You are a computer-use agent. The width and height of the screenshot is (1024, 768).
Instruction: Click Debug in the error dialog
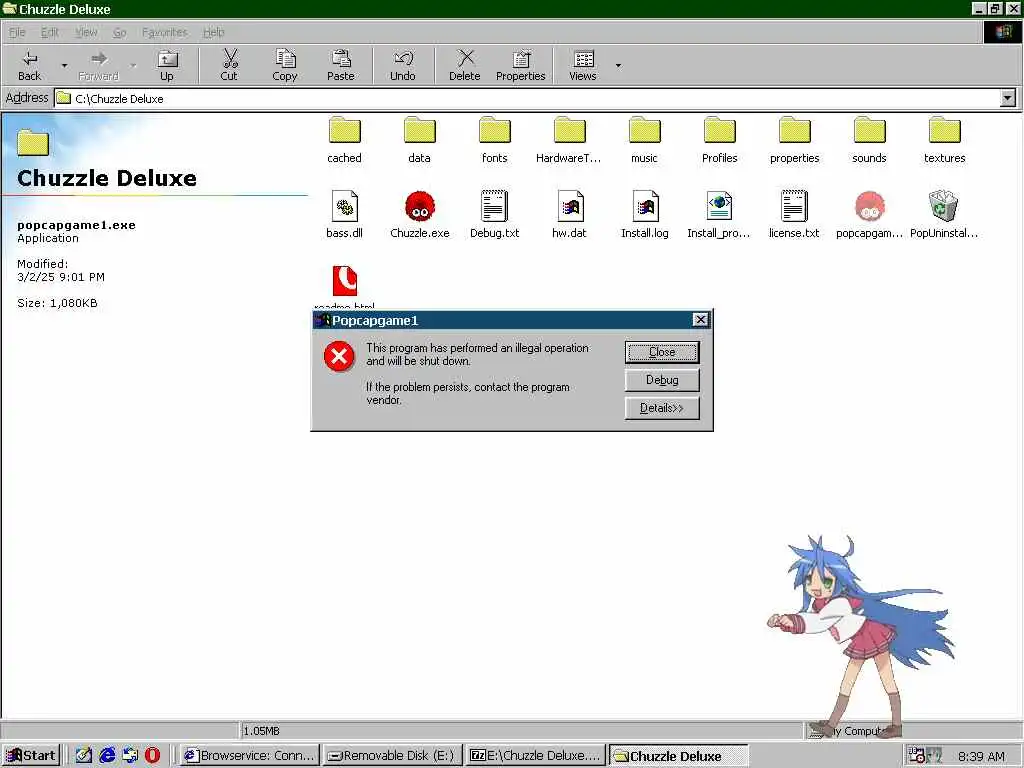[662, 380]
